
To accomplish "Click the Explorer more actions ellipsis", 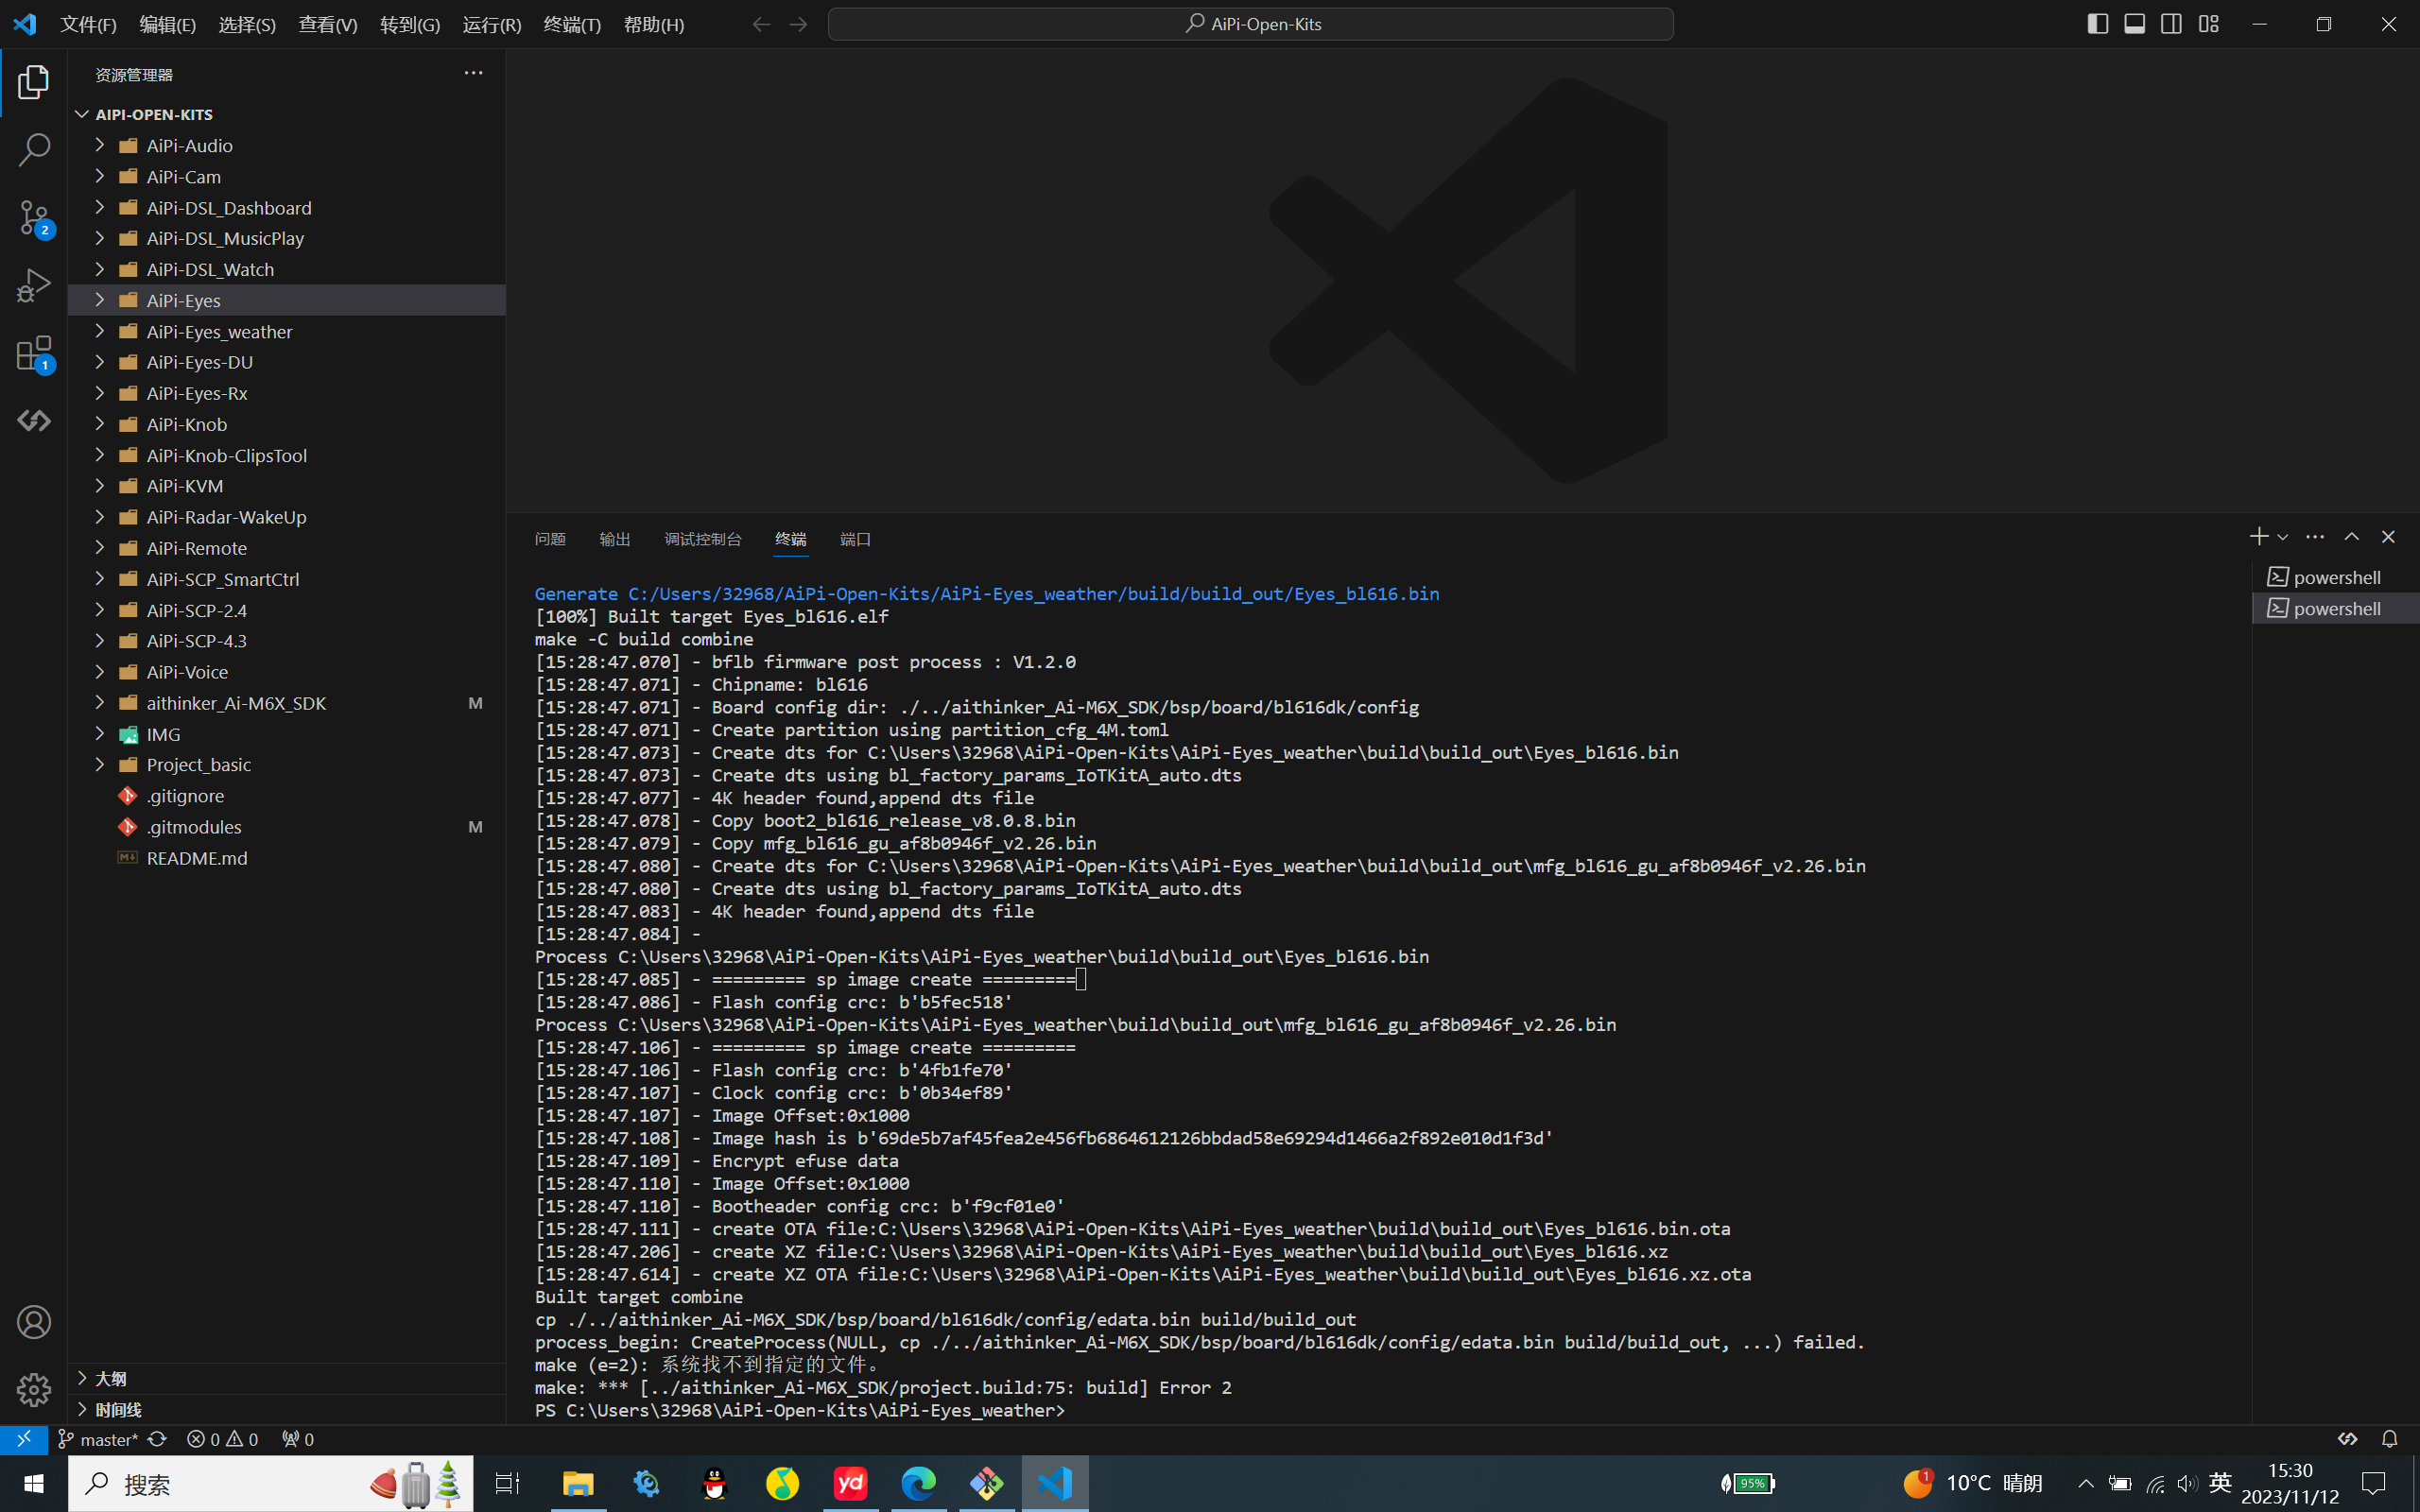I will pos(473,73).
